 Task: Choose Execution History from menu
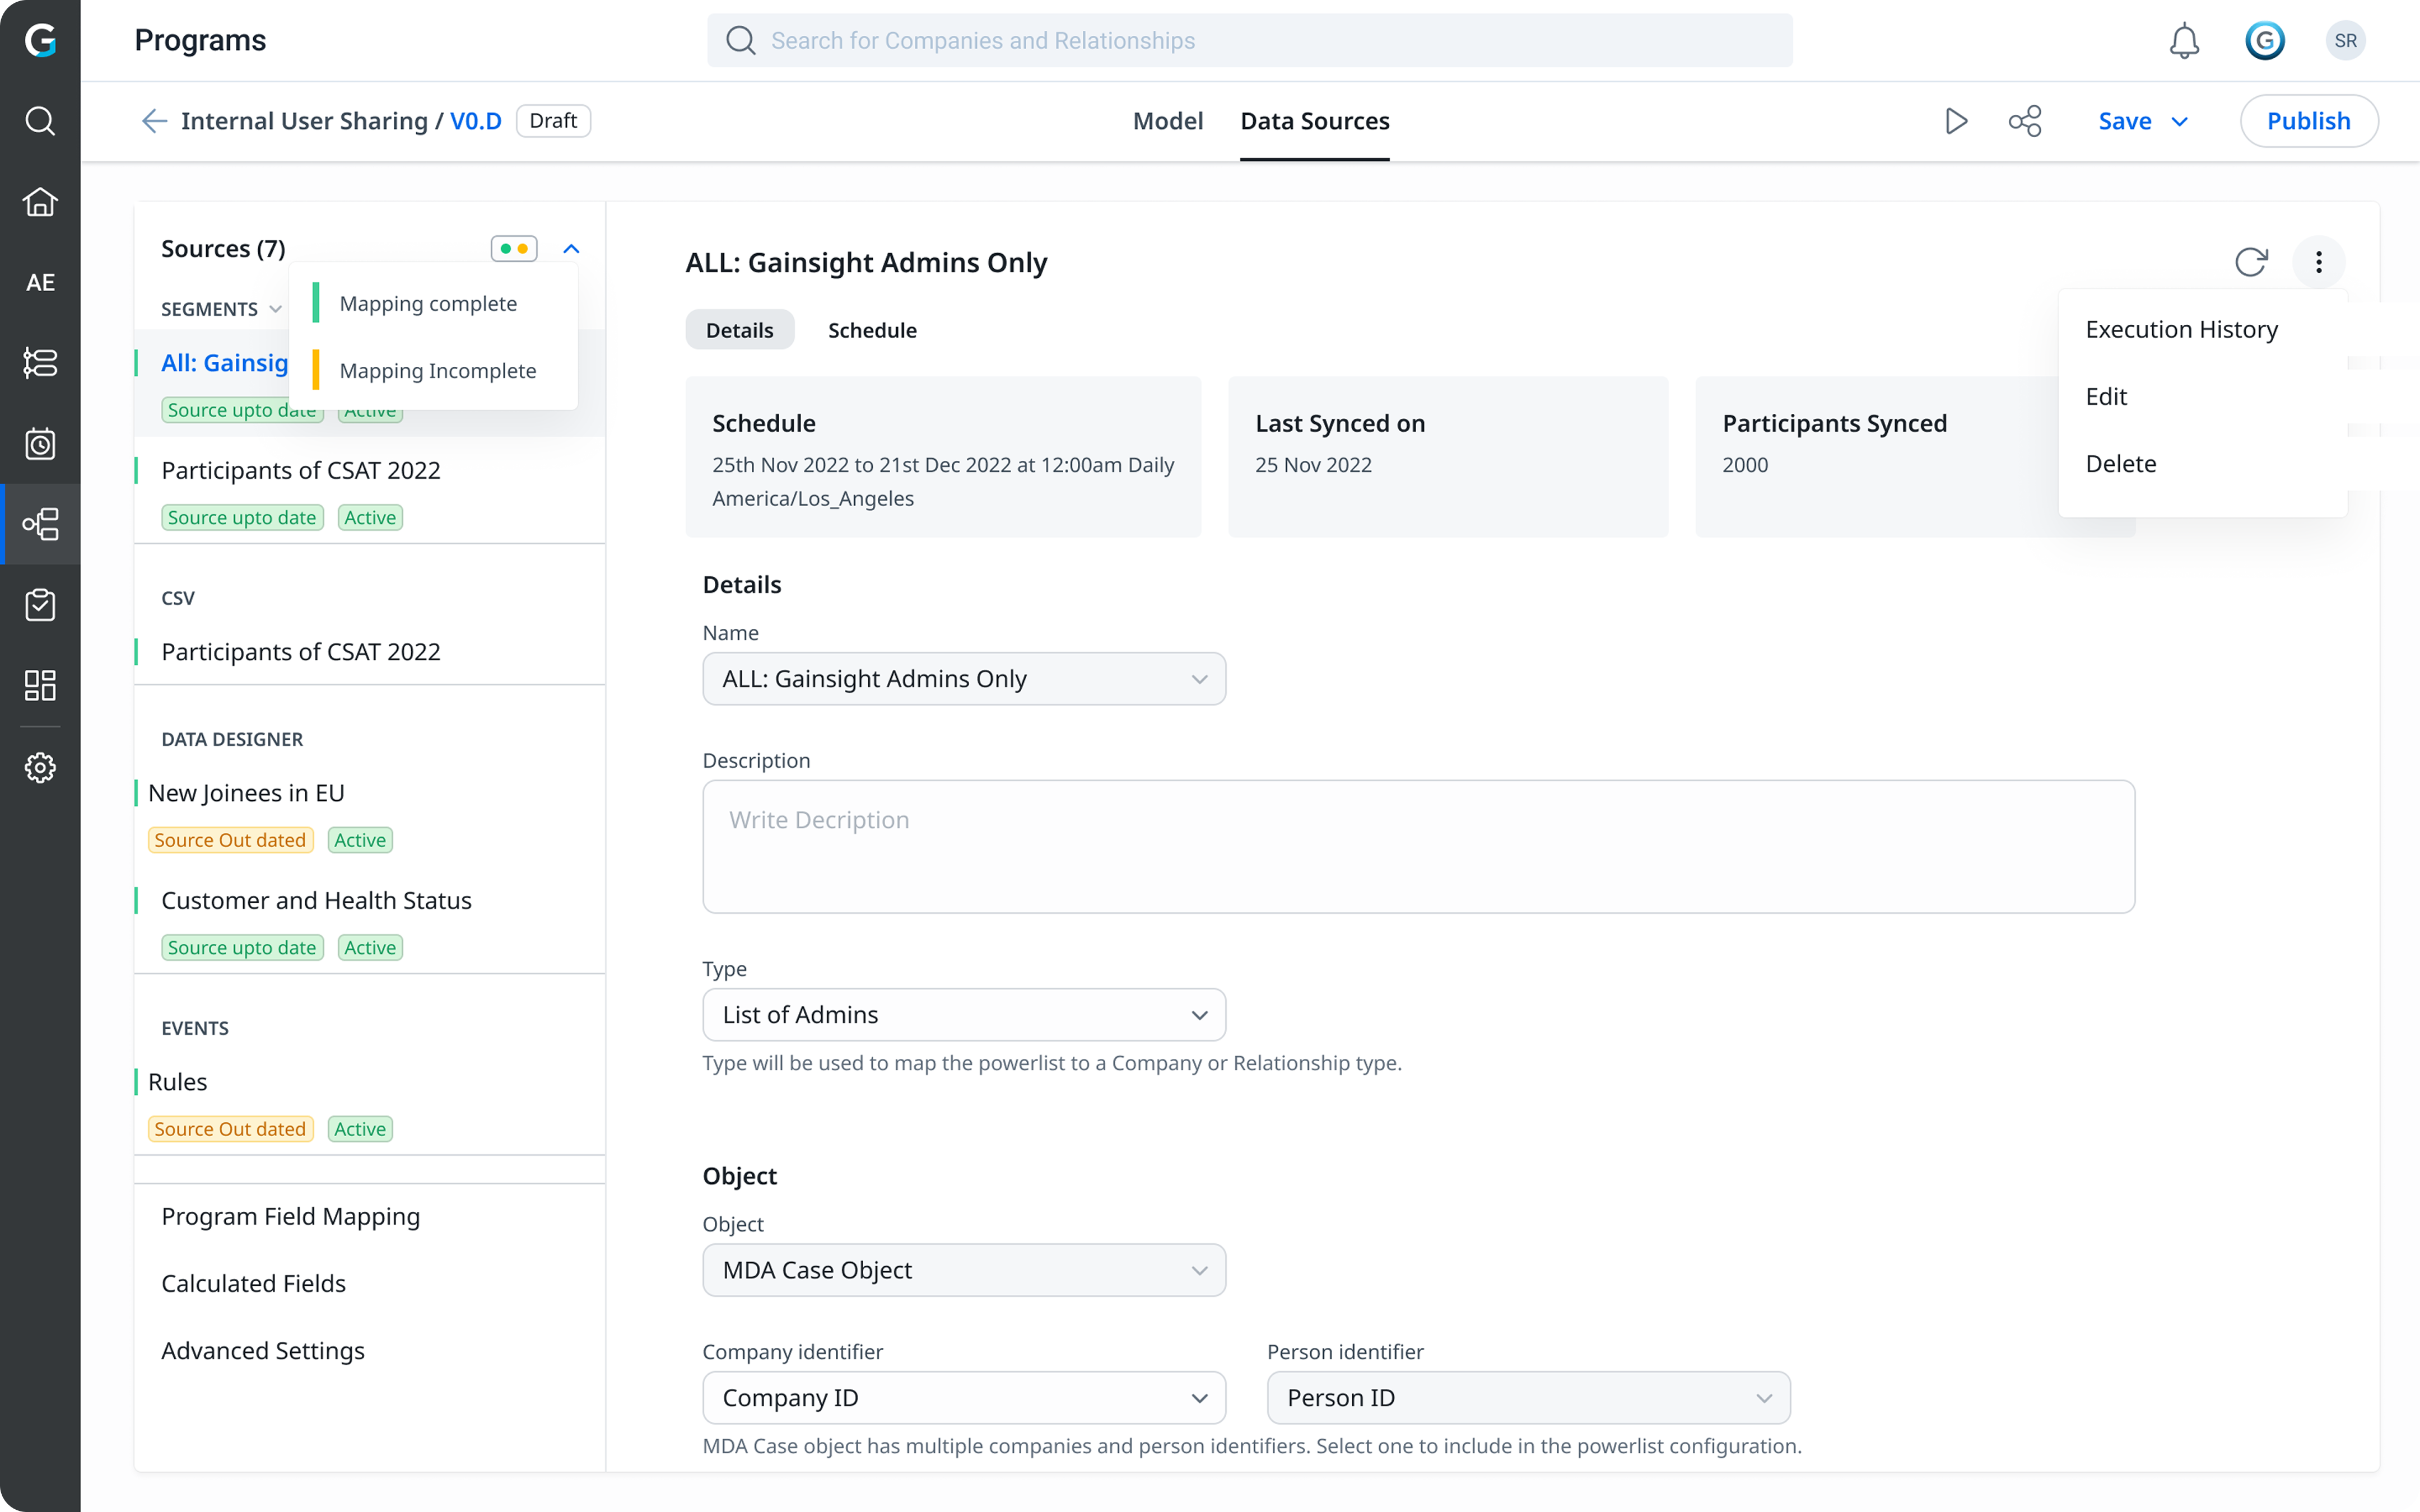coord(2181,329)
